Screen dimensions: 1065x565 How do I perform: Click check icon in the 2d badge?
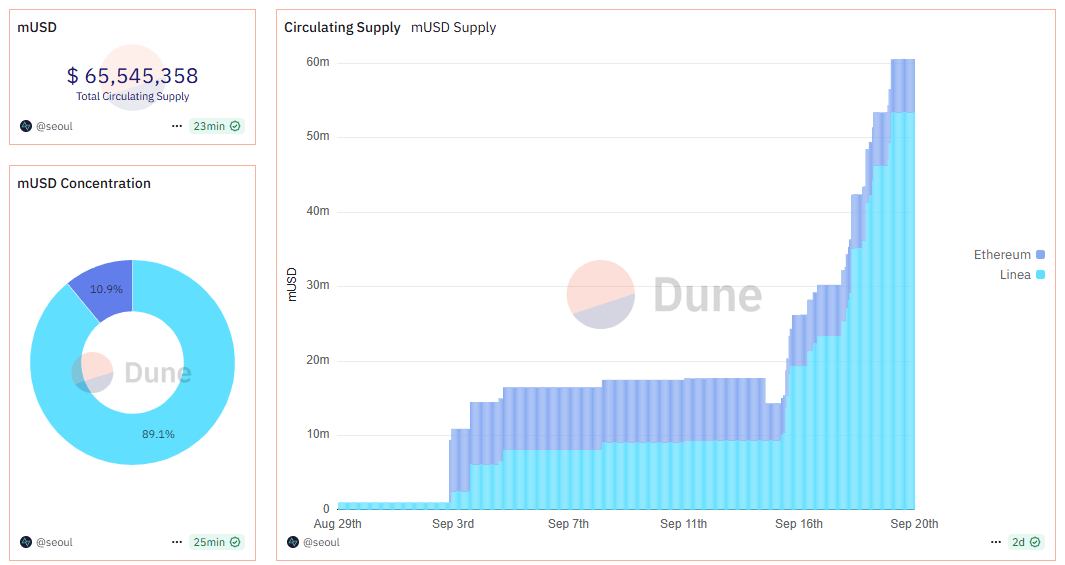click(x=1035, y=542)
